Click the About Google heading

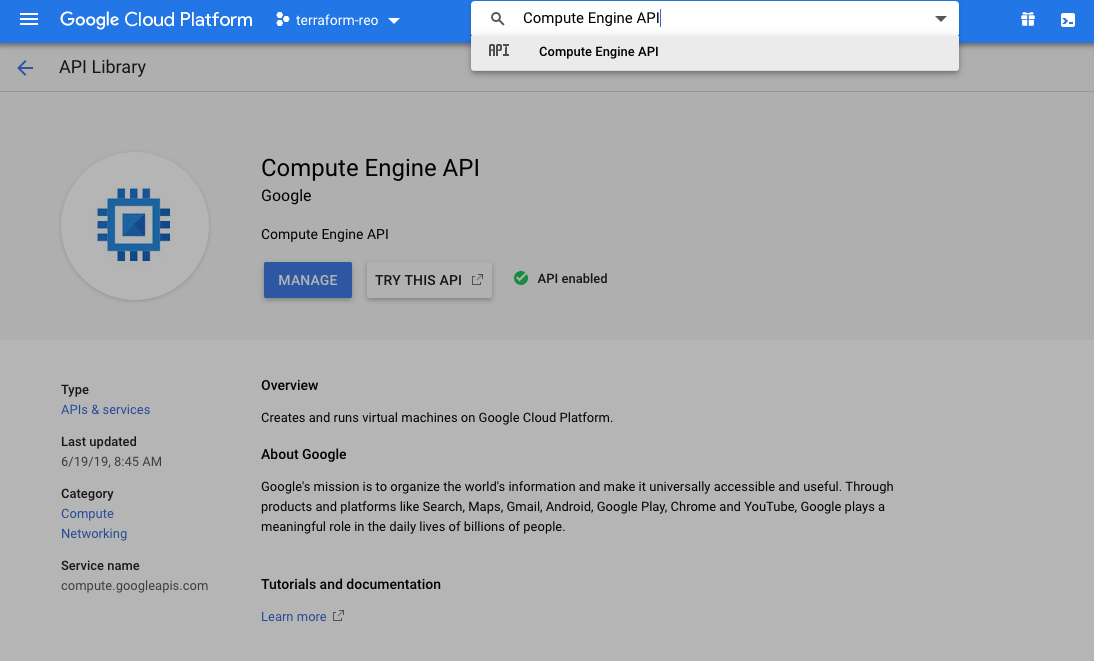tap(304, 454)
